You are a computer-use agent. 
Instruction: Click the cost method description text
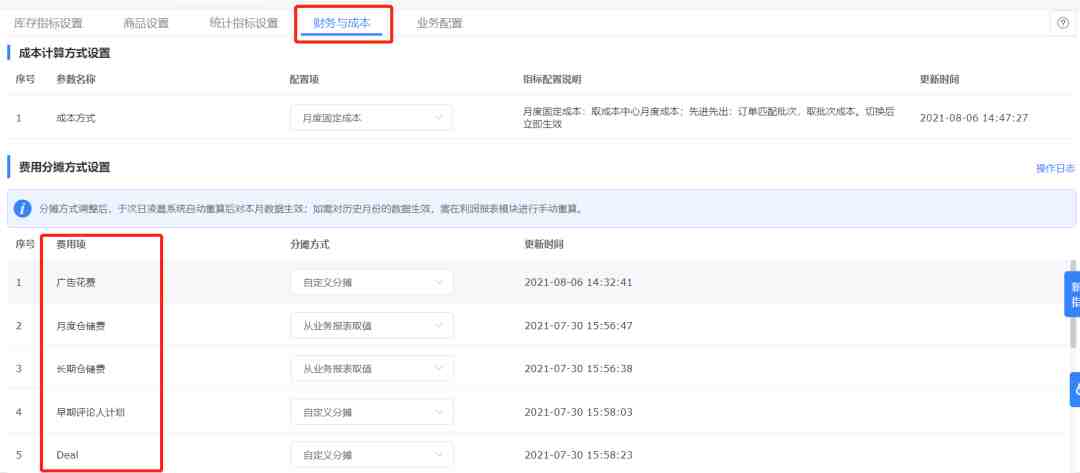coord(709,118)
